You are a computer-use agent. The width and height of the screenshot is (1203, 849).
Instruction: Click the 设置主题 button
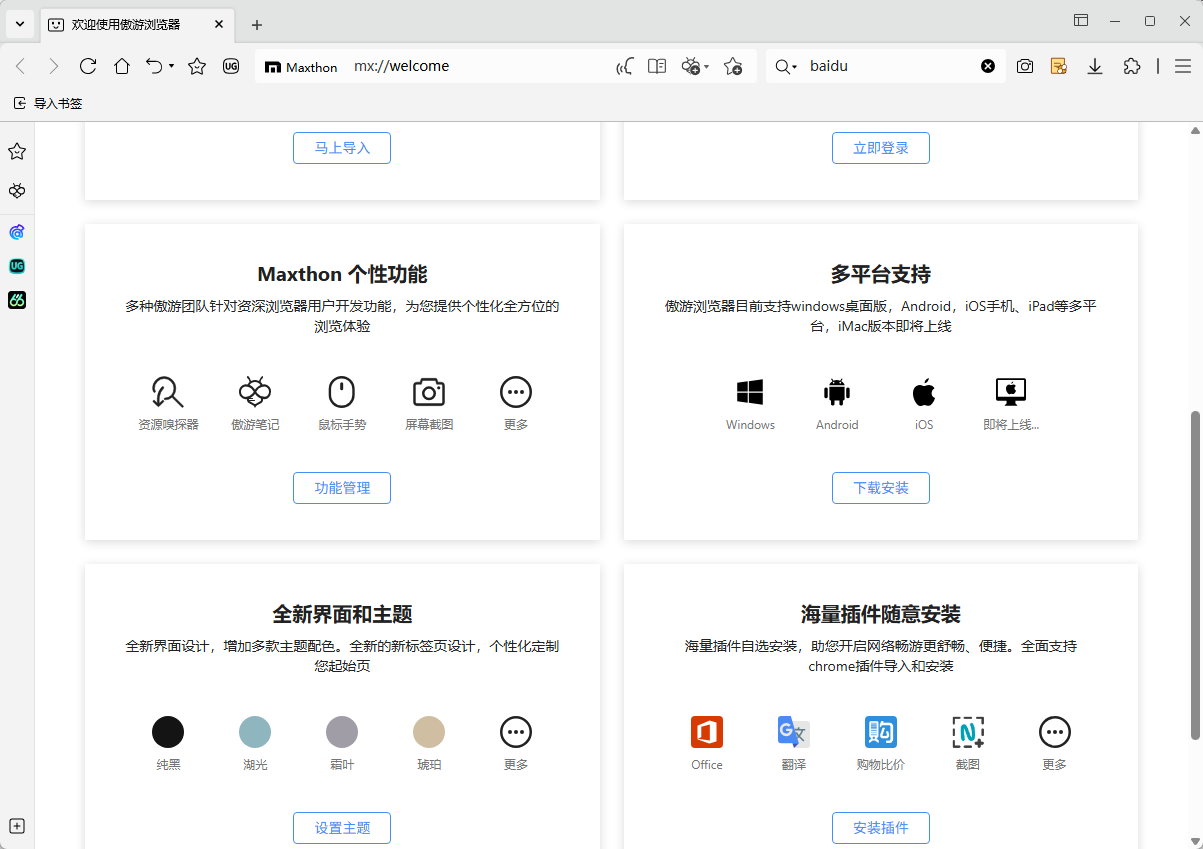point(342,828)
